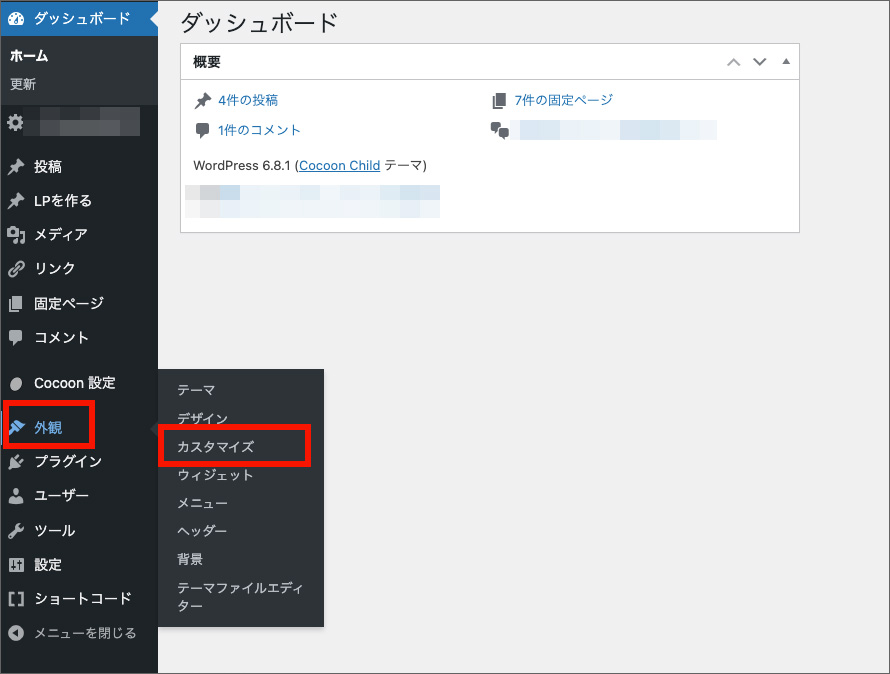Open the 4件の投稿 link
This screenshot has width=890, height=674.
tap(248, 101)
